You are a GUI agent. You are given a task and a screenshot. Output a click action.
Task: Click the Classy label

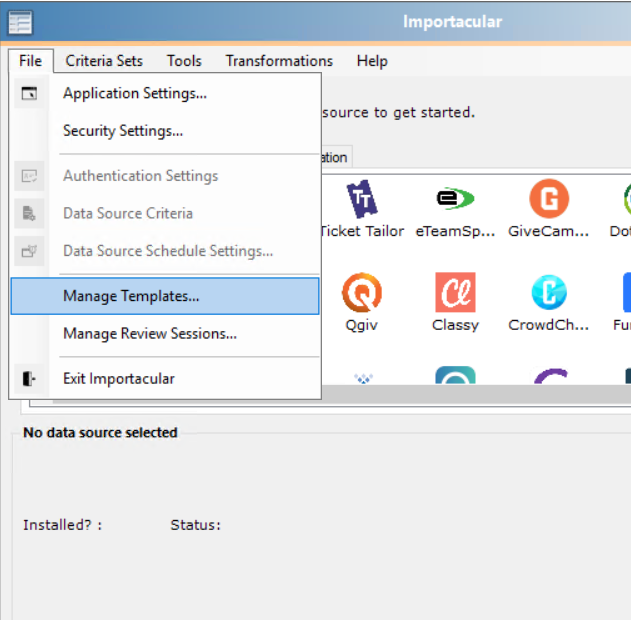click(455, 325)
